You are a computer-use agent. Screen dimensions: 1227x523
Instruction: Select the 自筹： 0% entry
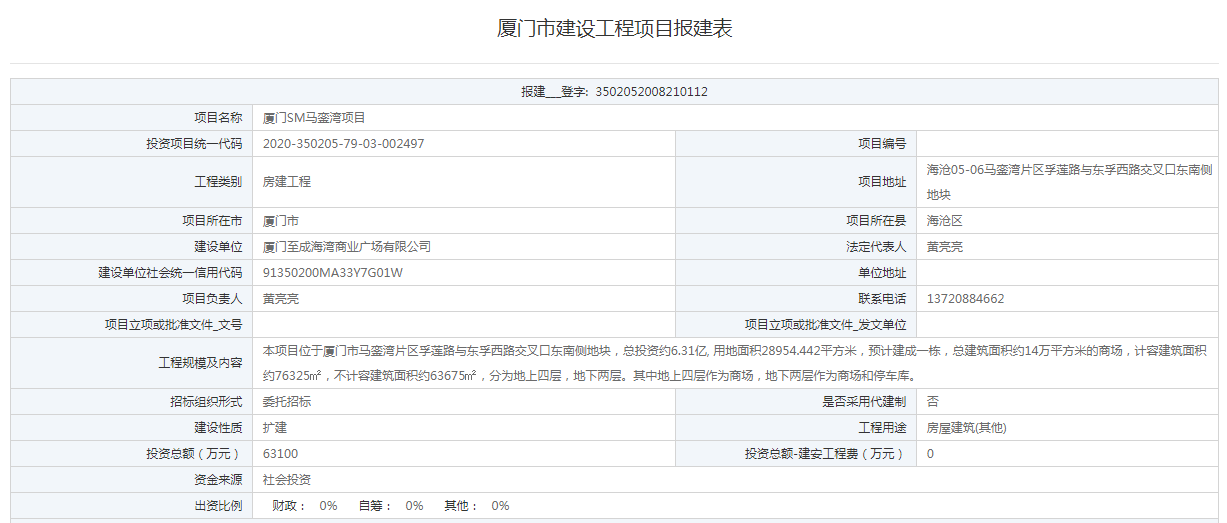point(391,506)
